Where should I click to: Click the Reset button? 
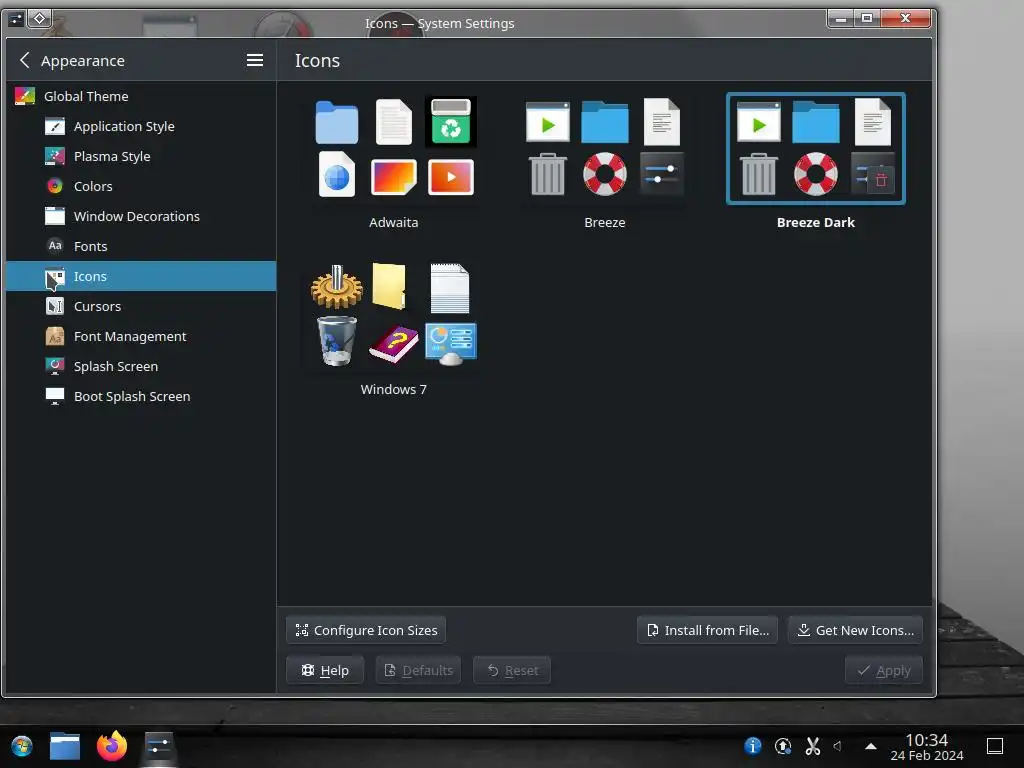pyautogui.click(x=512, y=670)
